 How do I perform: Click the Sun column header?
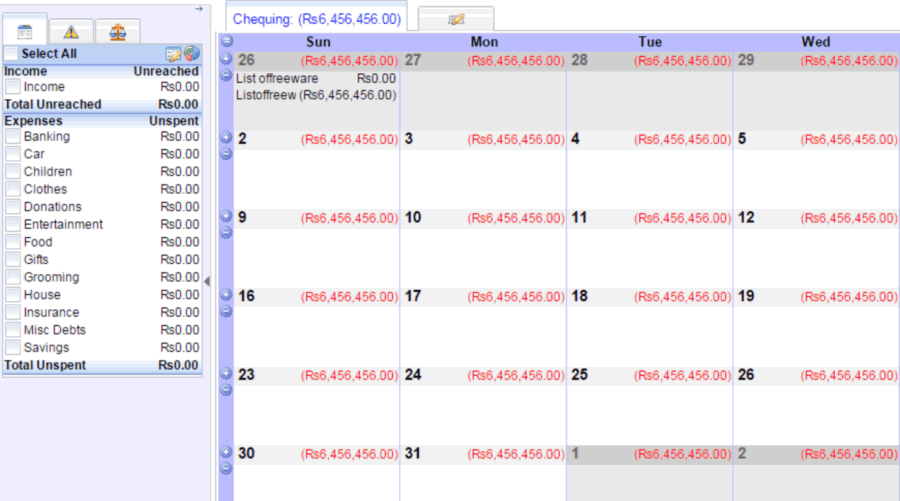(x=318, y=42)
